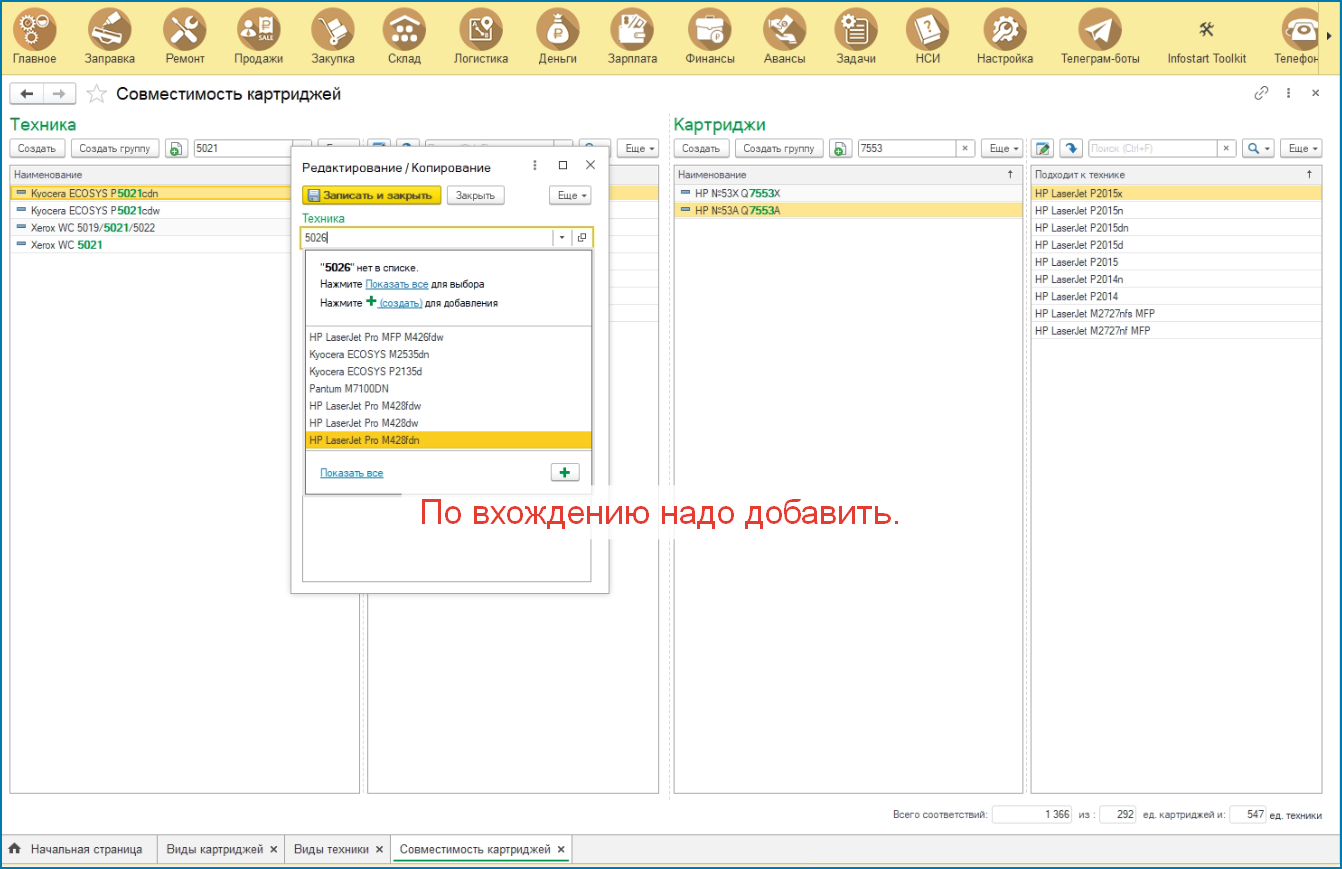
Task: Go back with the left arrow button
Action: click(27, 94)
